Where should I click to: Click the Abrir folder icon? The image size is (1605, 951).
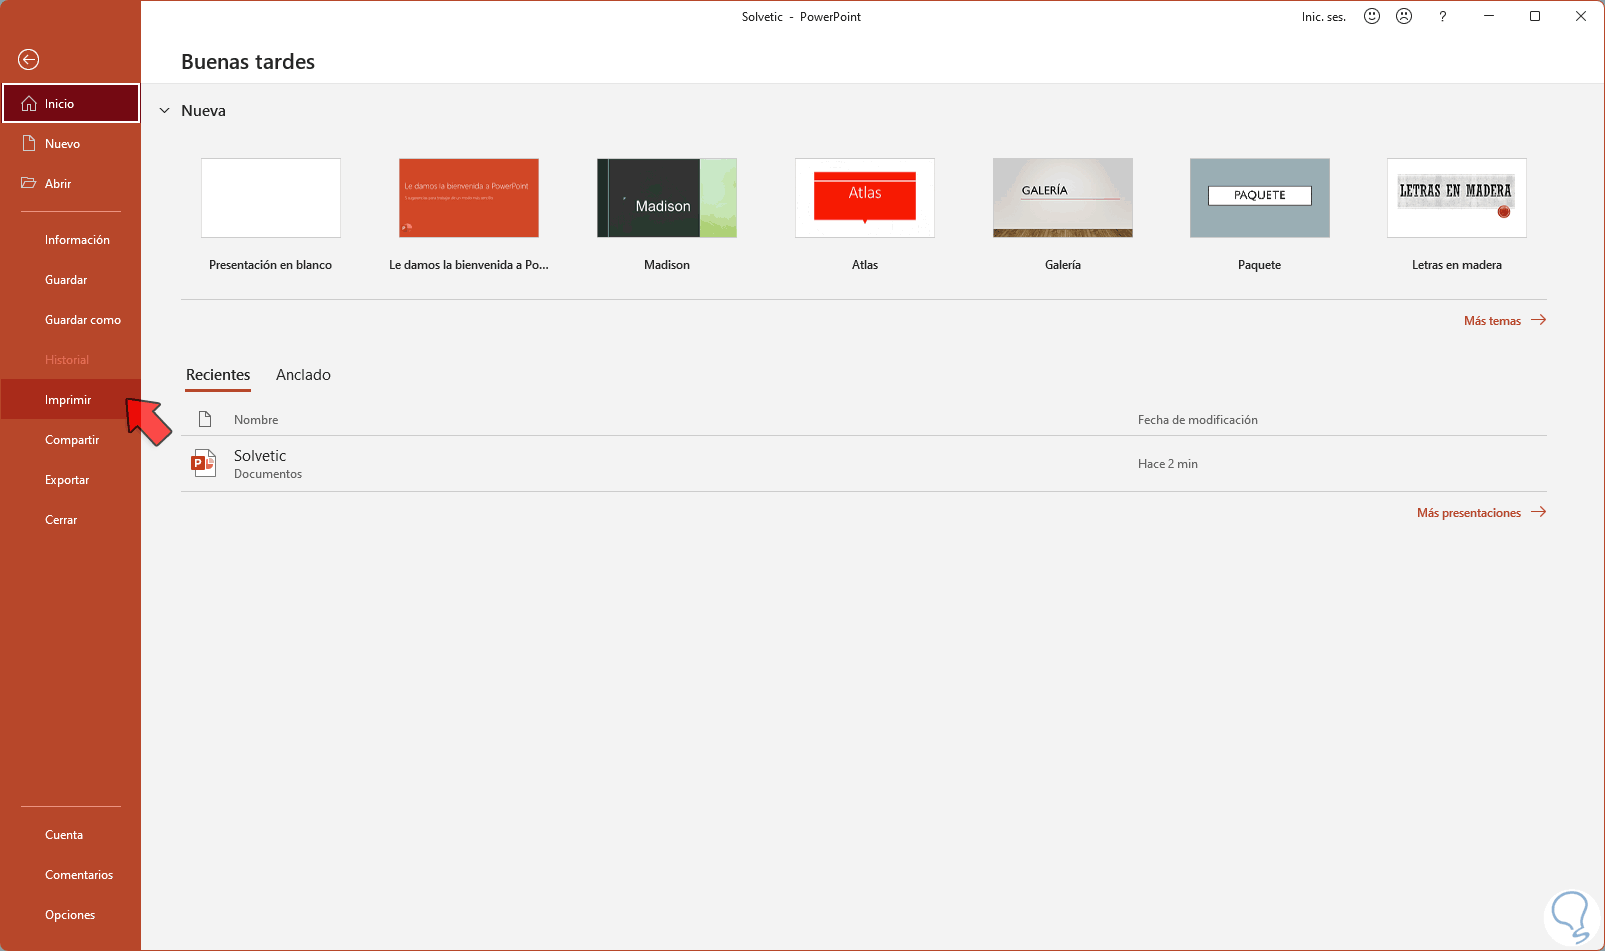click(29, 184)
